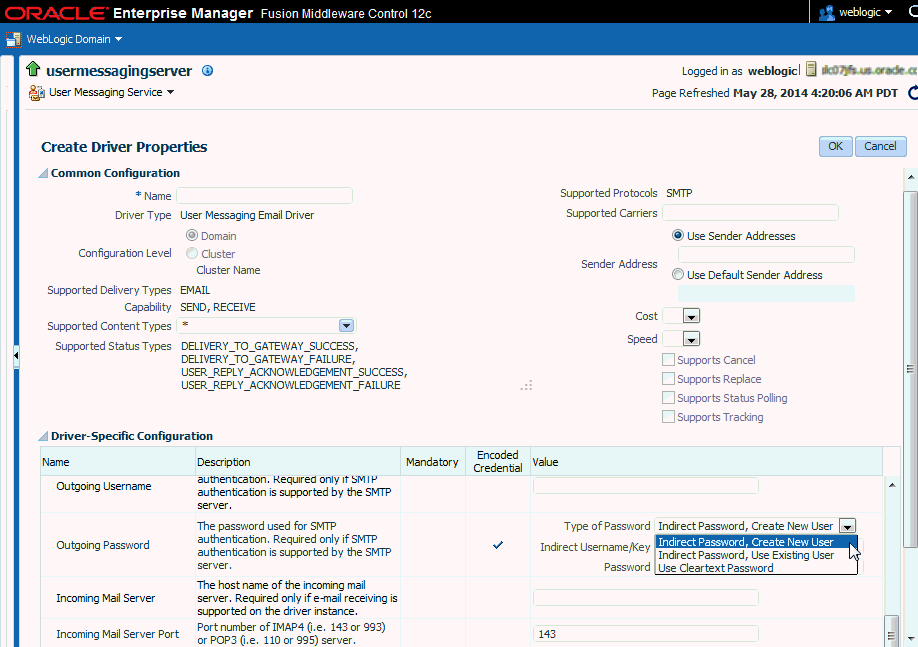Toggle the Supports Tracking checkbox
The width and height of the screenshot is (918, 647).
click(x=668, y=416)
